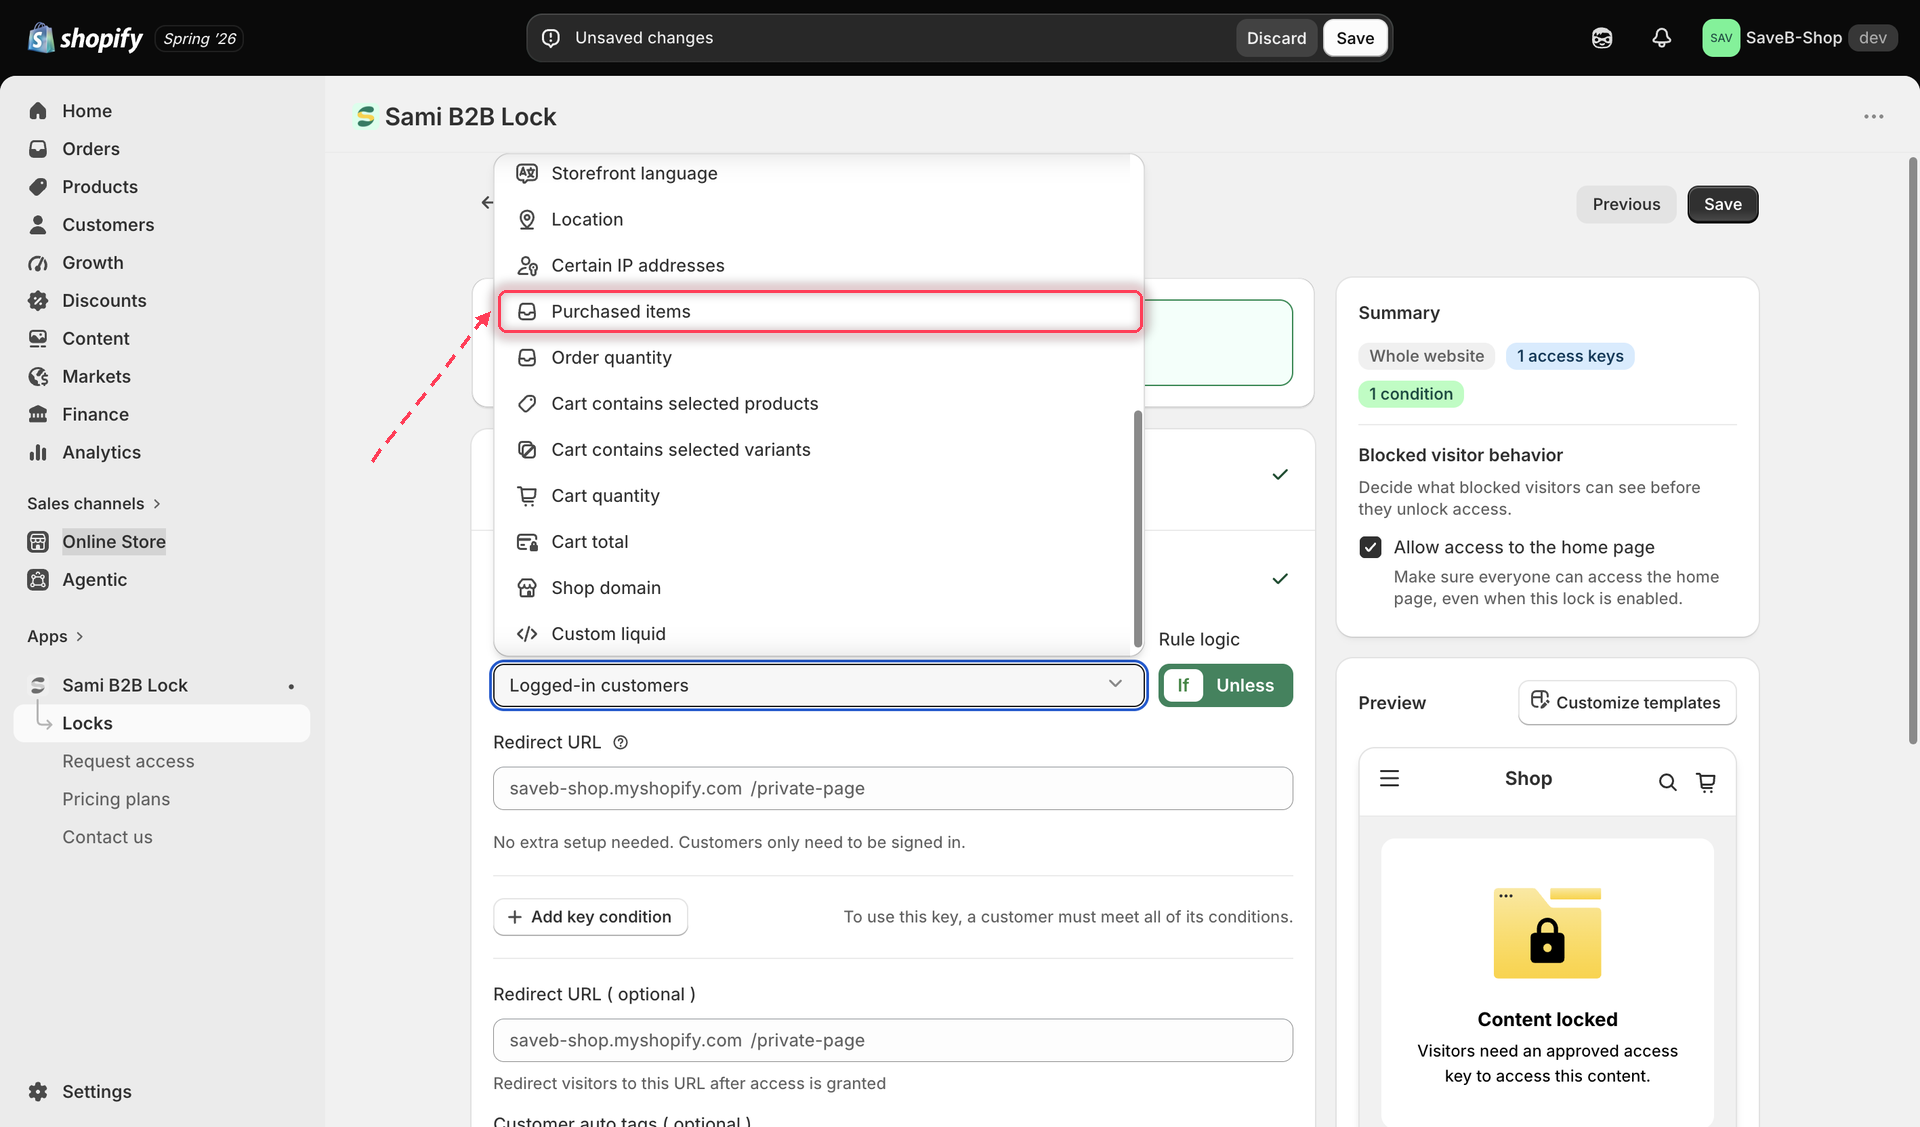Click the Unsaved changes alert icon

tap(550, 38)
